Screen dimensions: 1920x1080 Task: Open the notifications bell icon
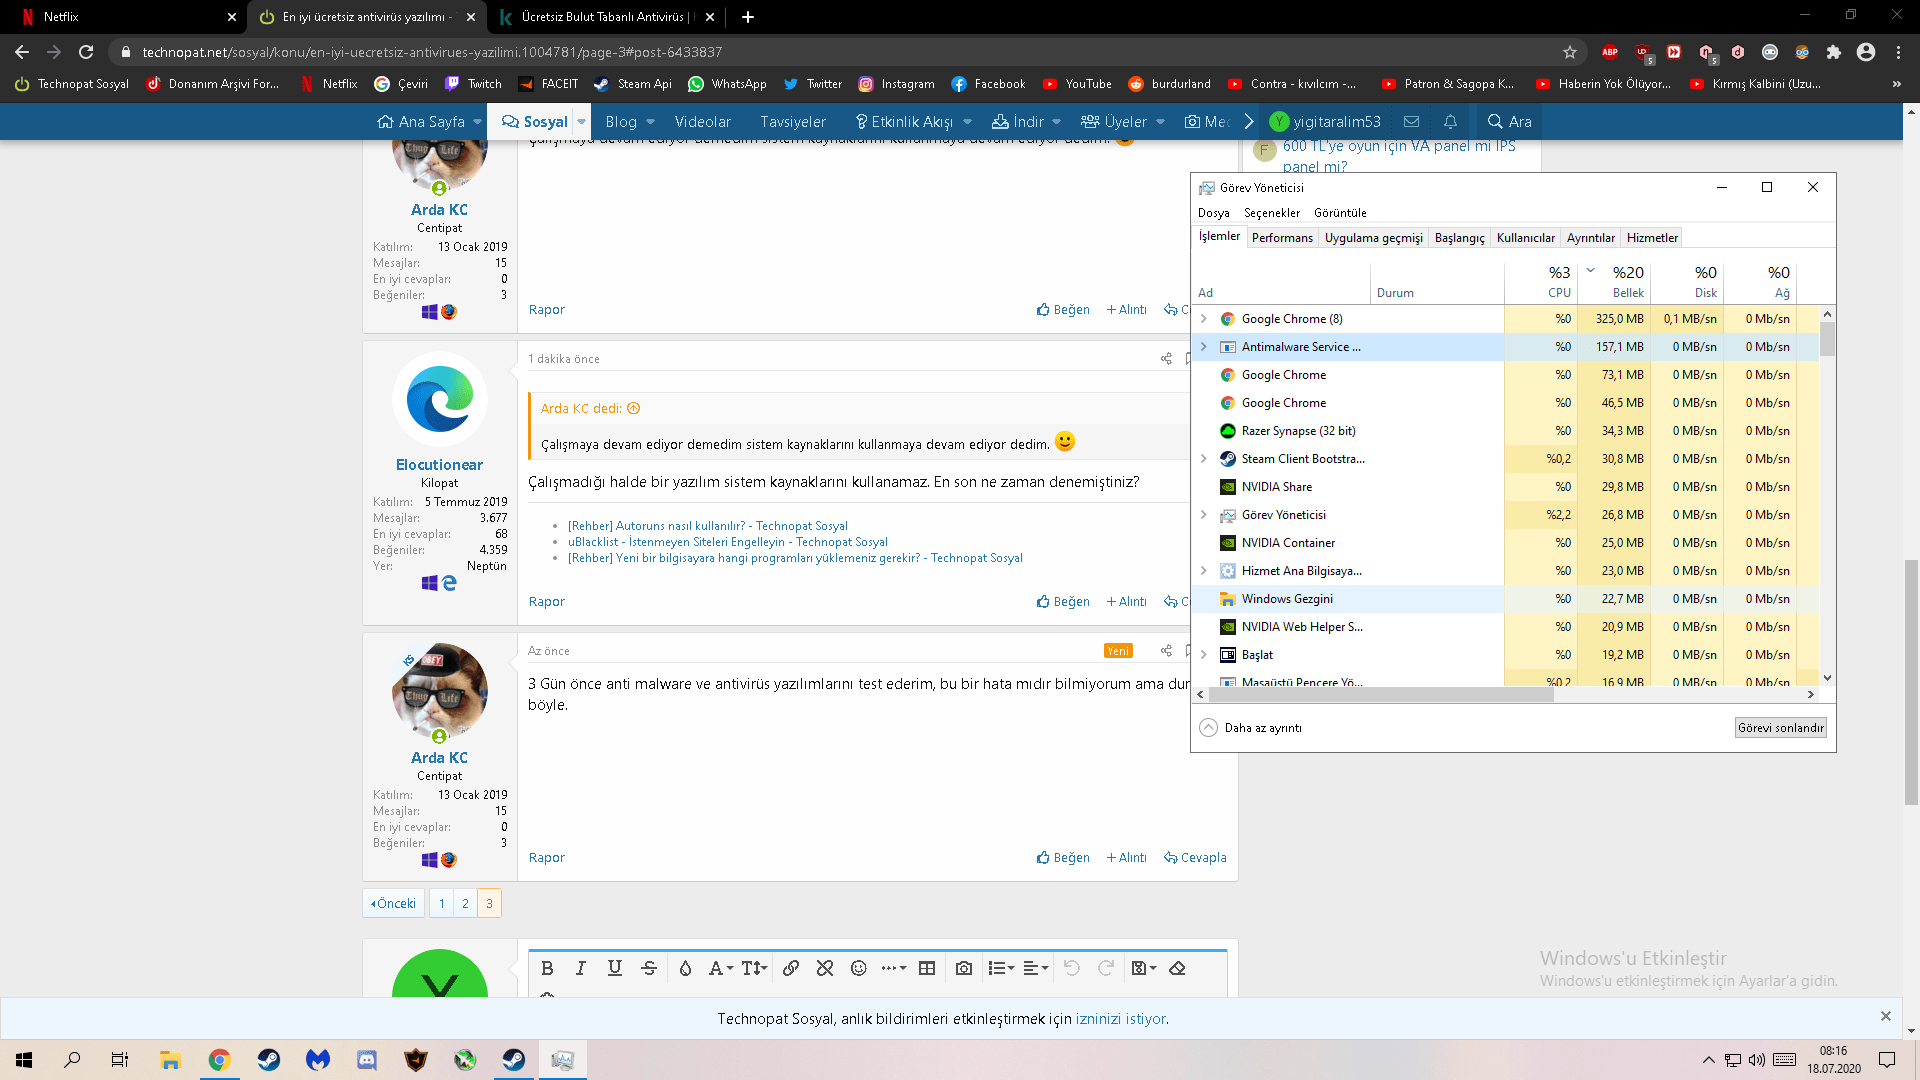[1450, 121]
